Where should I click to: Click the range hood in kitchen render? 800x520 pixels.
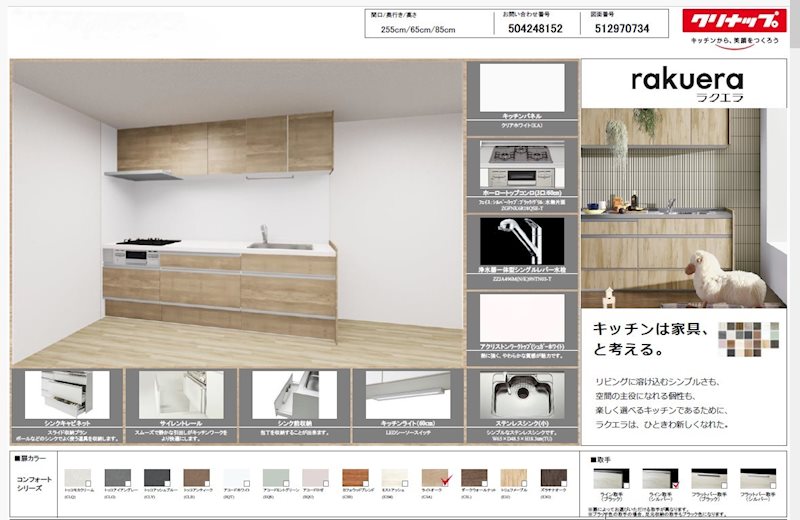pyautogui.click(x=143, y=176)
